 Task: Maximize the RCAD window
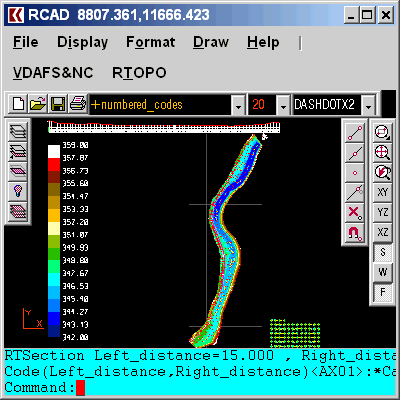click(367, 15)
